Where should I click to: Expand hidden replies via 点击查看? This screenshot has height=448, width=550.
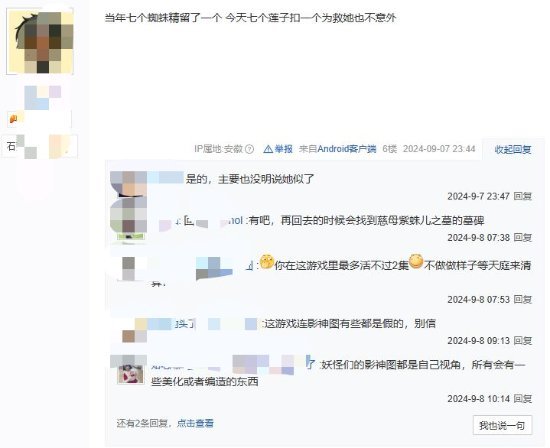[195, 423]
